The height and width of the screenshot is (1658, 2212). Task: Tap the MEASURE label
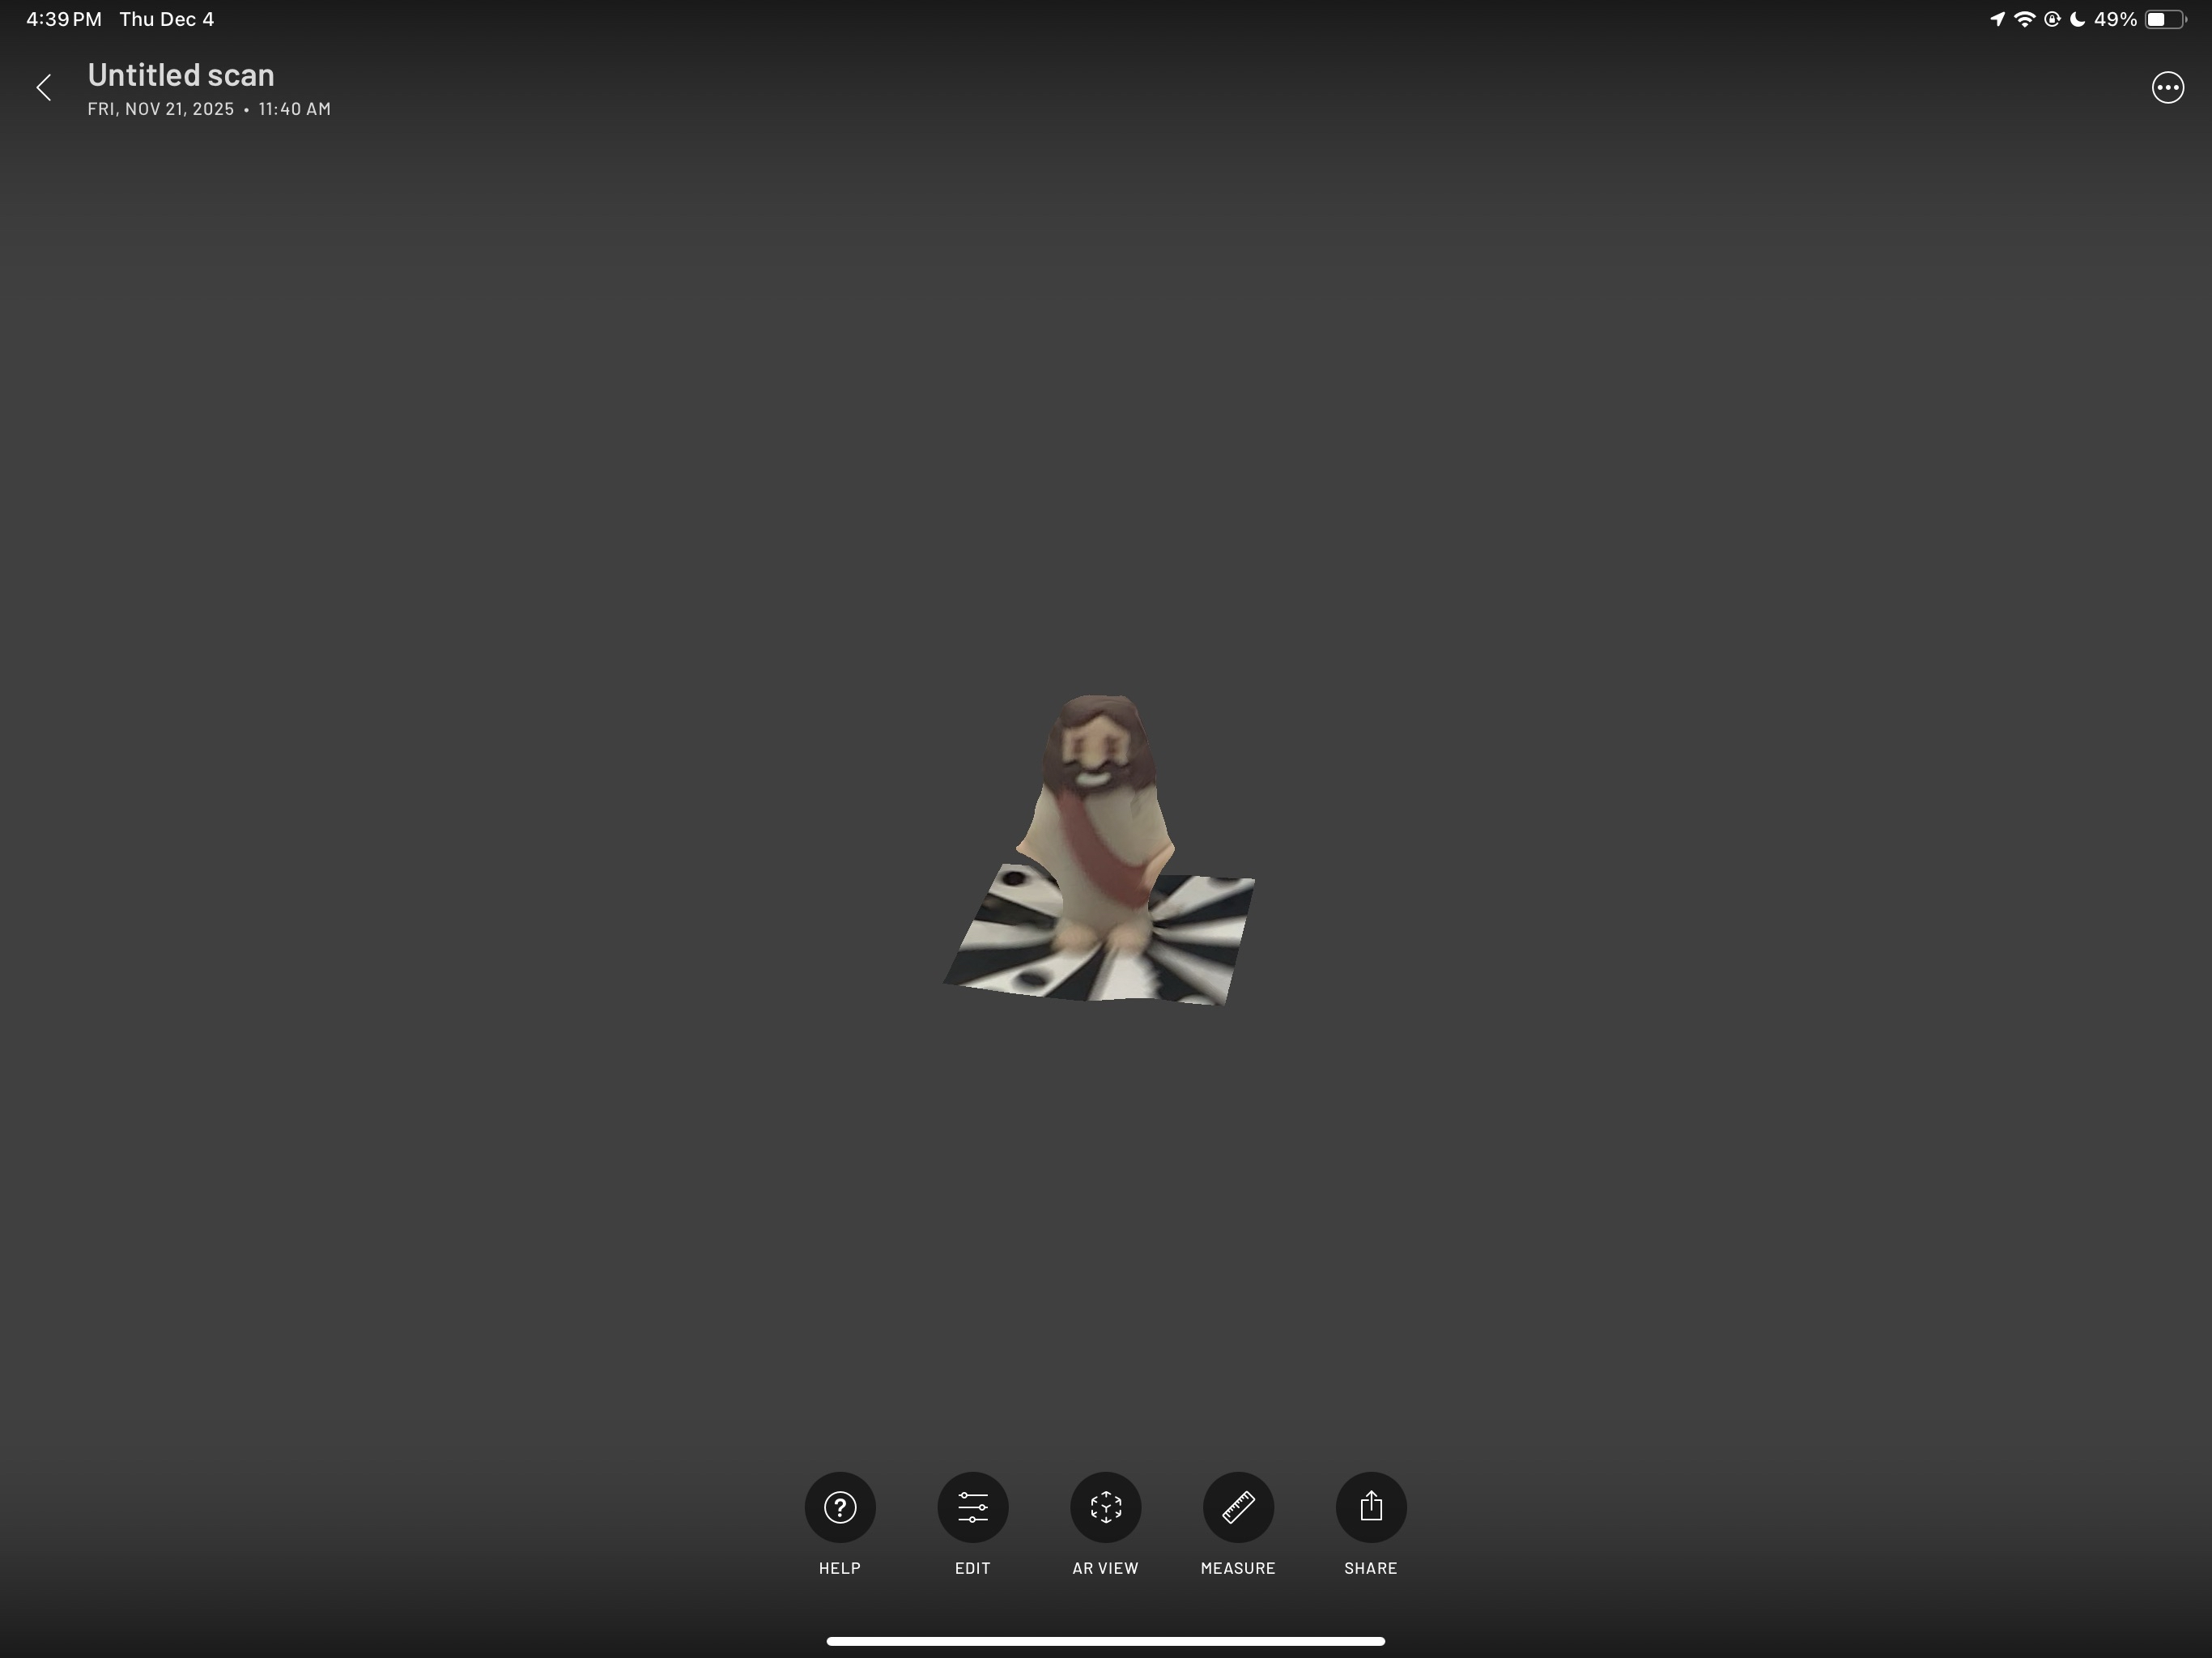click(1238, 1568)
